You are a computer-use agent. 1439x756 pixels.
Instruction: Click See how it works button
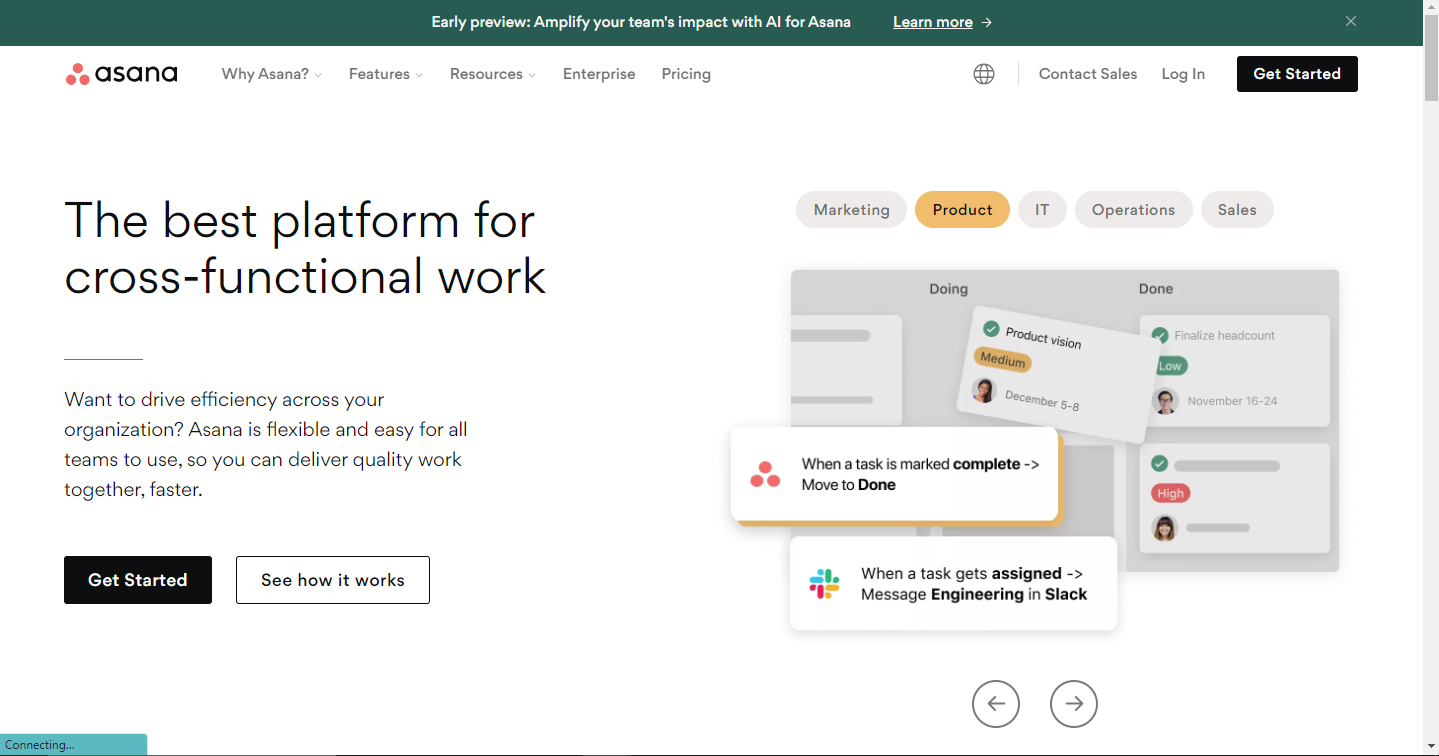point(333,580)
